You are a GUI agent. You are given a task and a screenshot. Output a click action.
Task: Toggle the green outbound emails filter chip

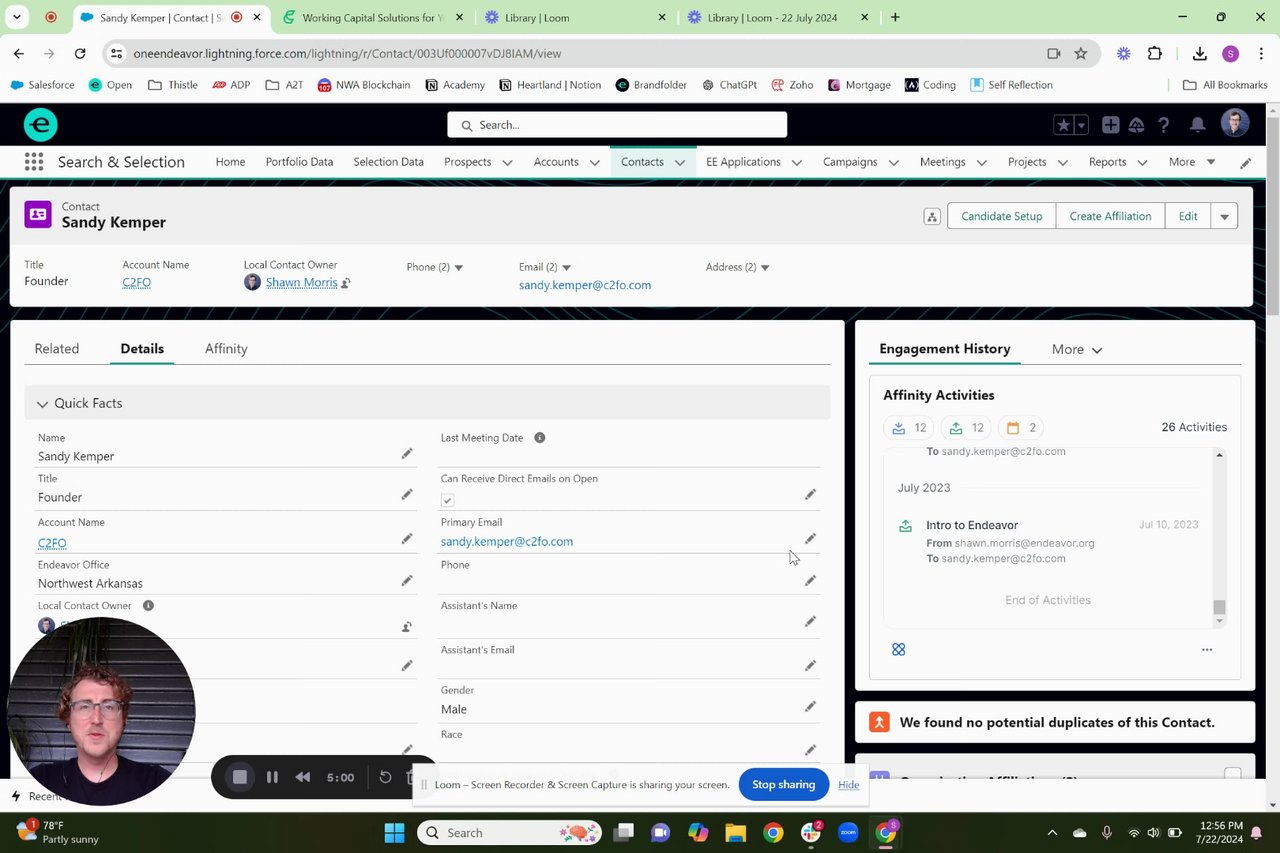click(x=966, y=428)
